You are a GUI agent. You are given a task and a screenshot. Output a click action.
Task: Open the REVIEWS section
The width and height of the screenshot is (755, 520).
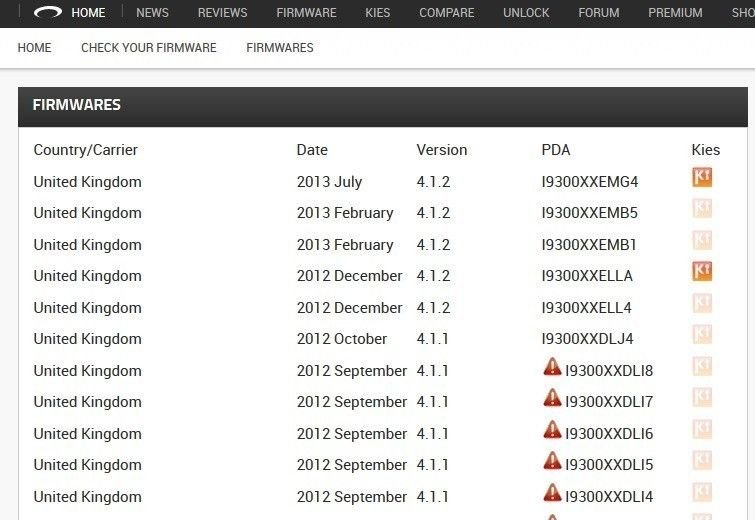(x=222, y=13)
